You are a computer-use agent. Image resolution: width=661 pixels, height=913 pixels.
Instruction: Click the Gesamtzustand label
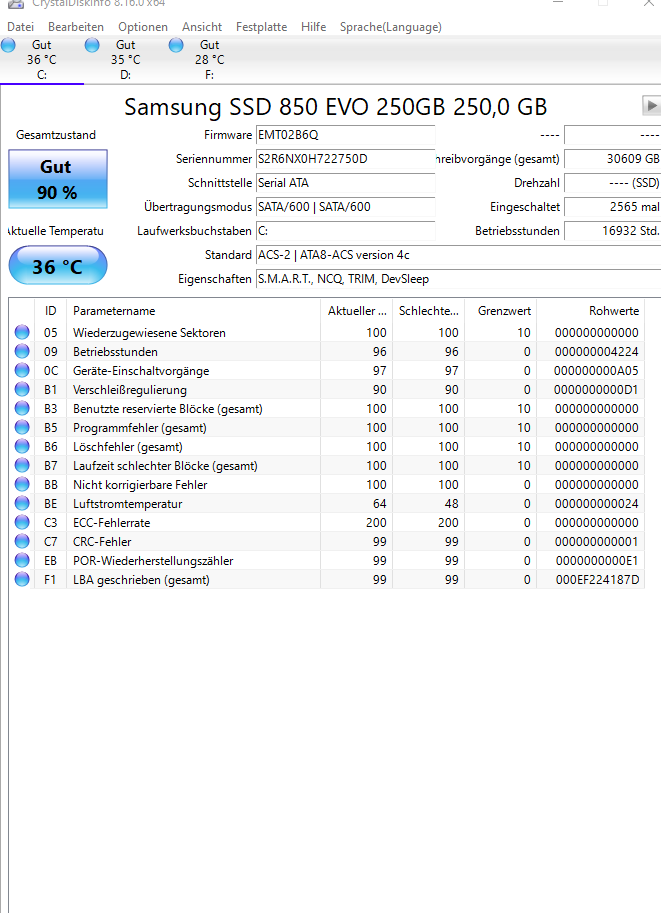point(56,135)
